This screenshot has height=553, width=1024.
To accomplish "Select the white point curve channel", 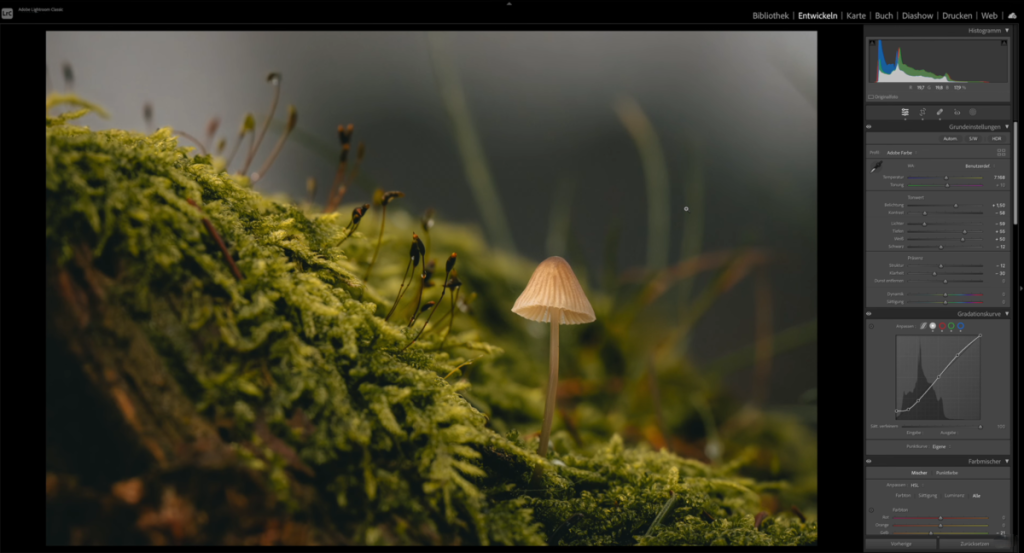I will coord(933,326).
